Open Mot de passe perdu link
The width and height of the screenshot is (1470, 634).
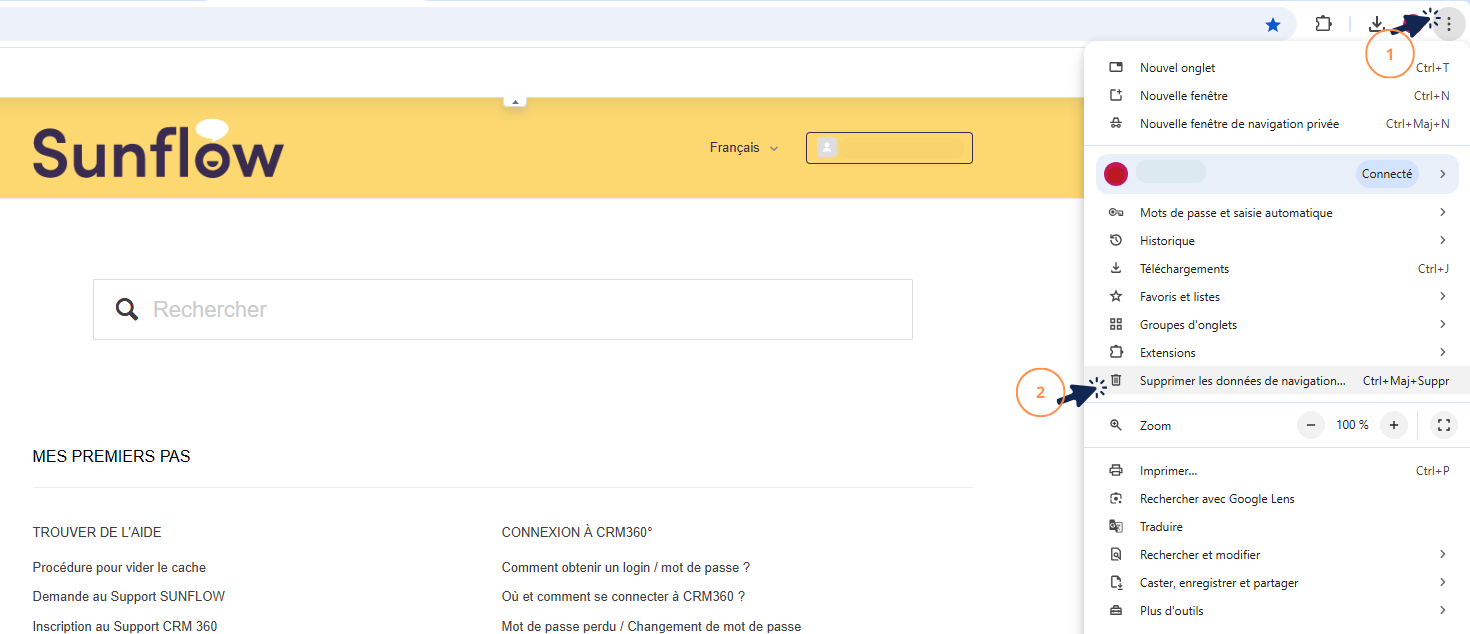651,626
